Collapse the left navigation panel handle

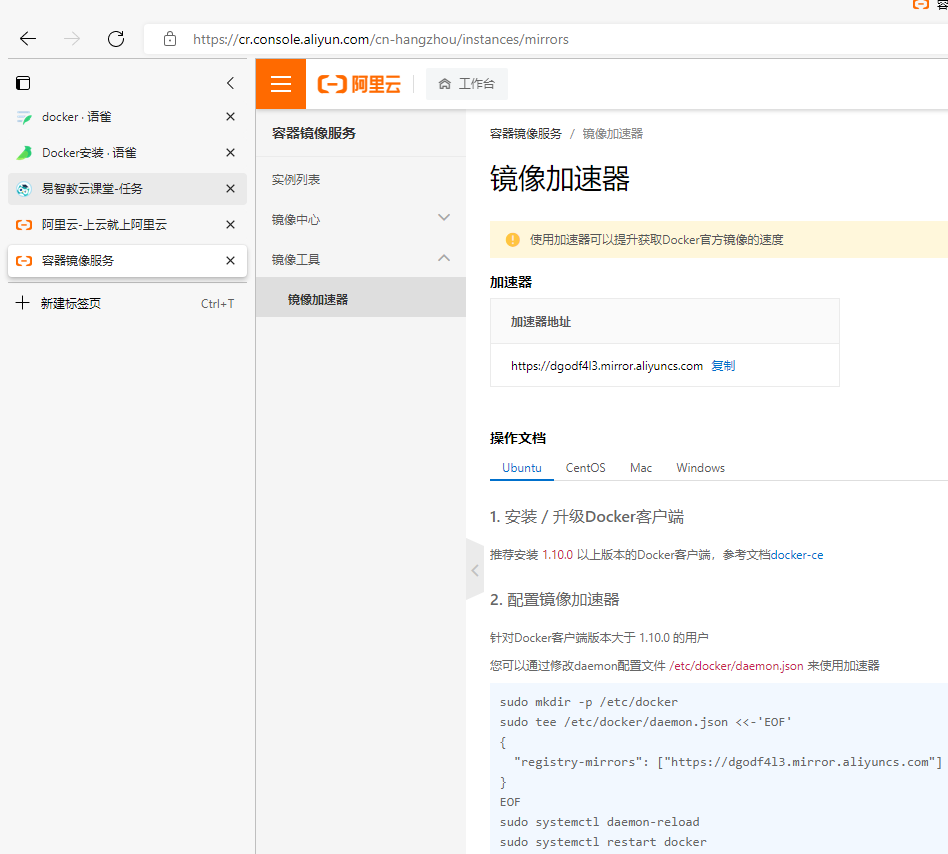click(475, 570)
